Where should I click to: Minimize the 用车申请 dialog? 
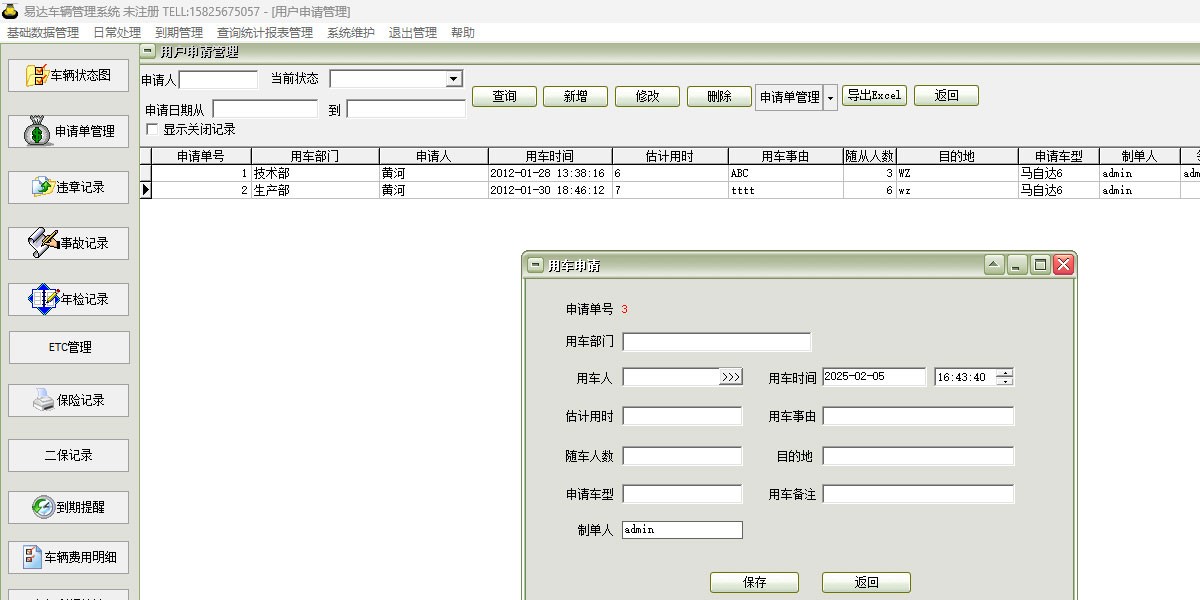1017,265
